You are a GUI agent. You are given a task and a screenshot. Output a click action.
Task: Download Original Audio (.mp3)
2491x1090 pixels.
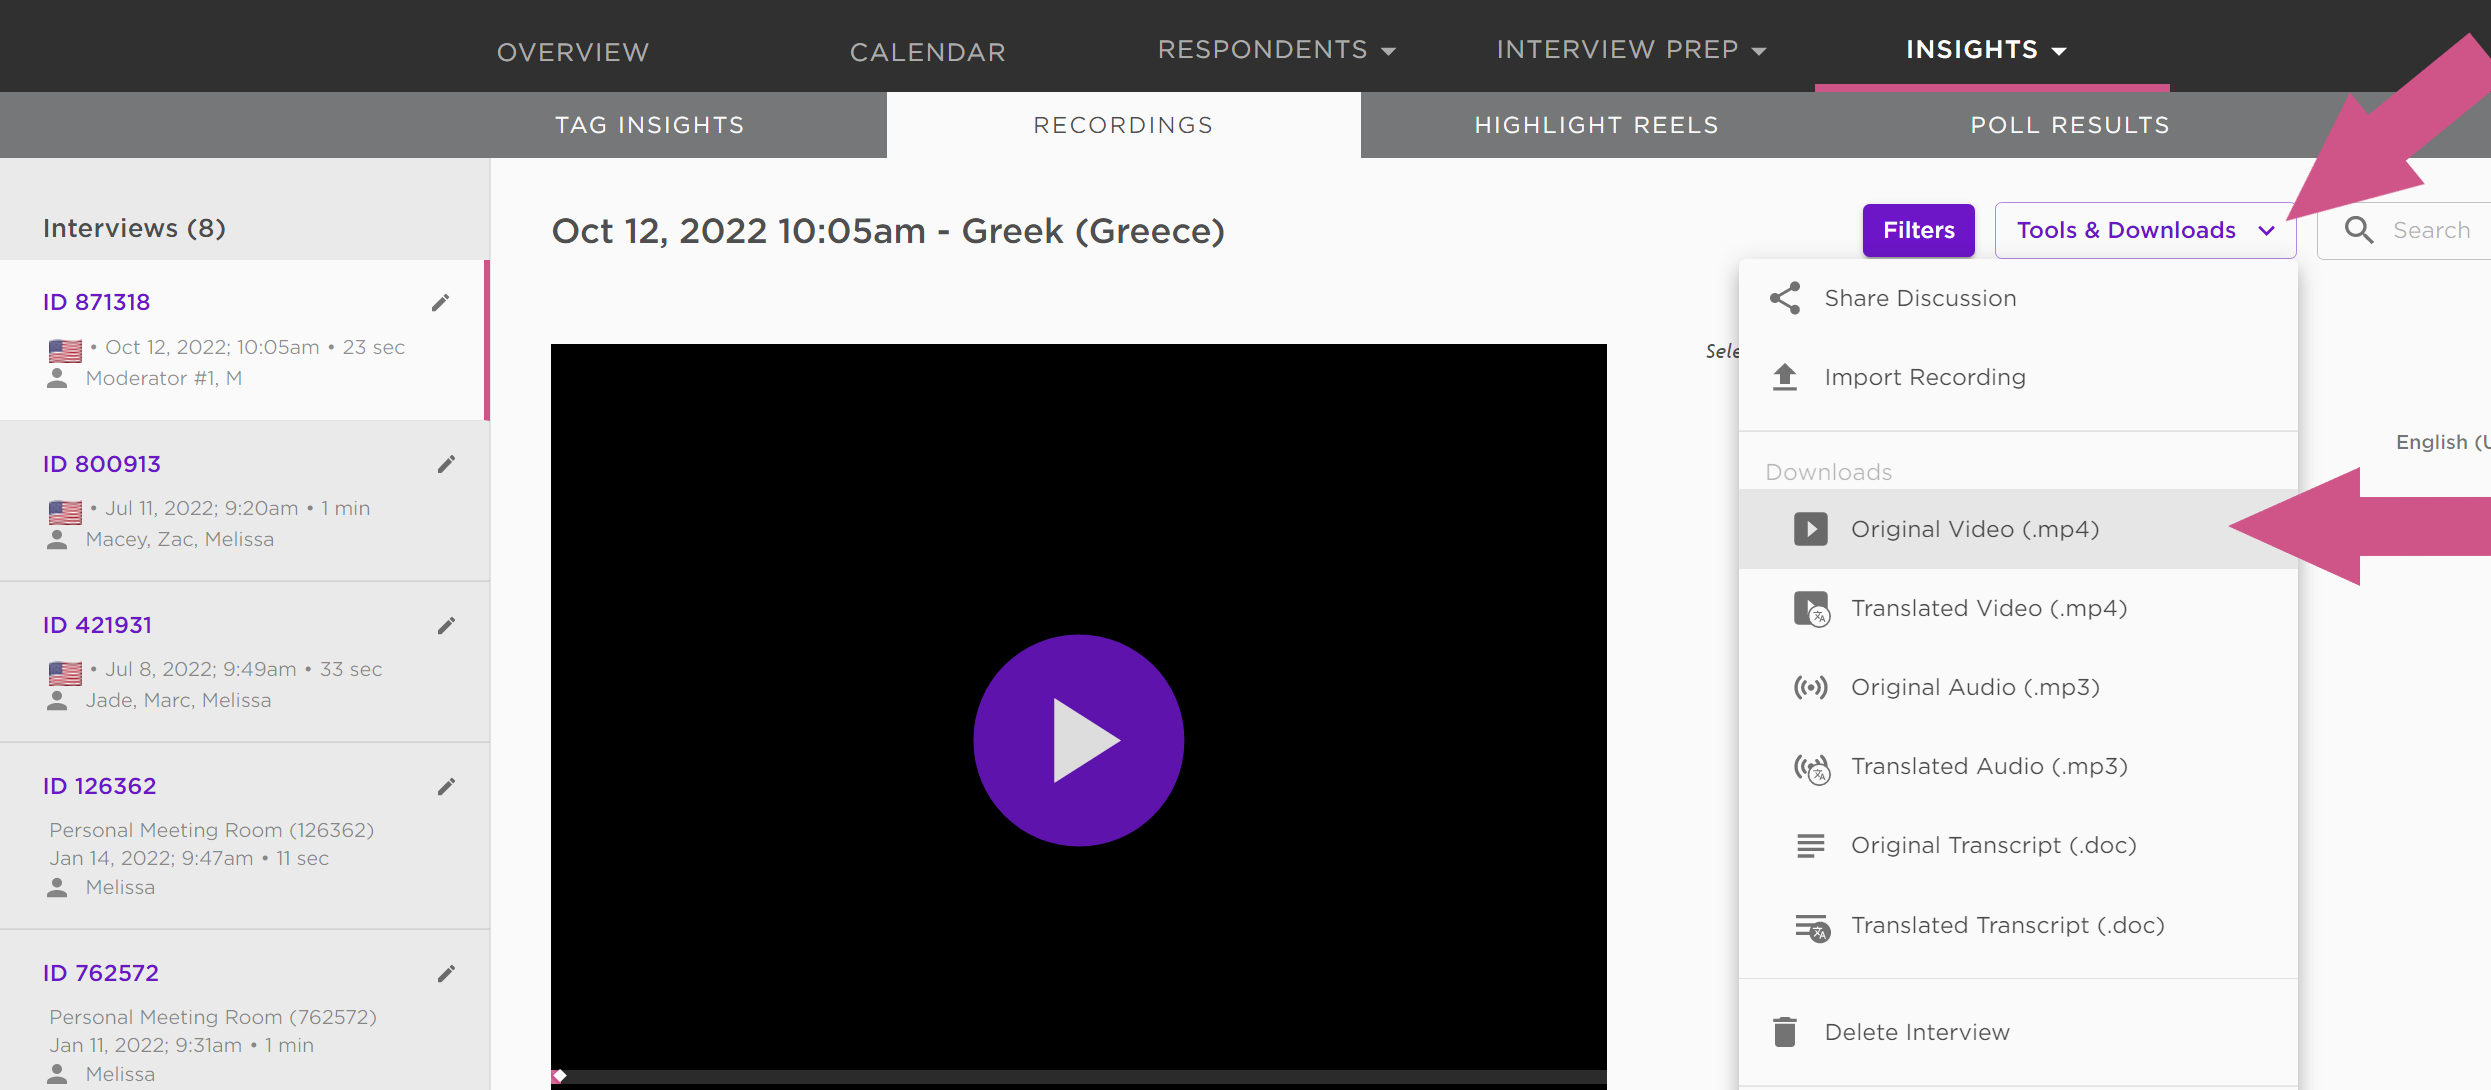pyautogui.click(x=2018, y=687)
